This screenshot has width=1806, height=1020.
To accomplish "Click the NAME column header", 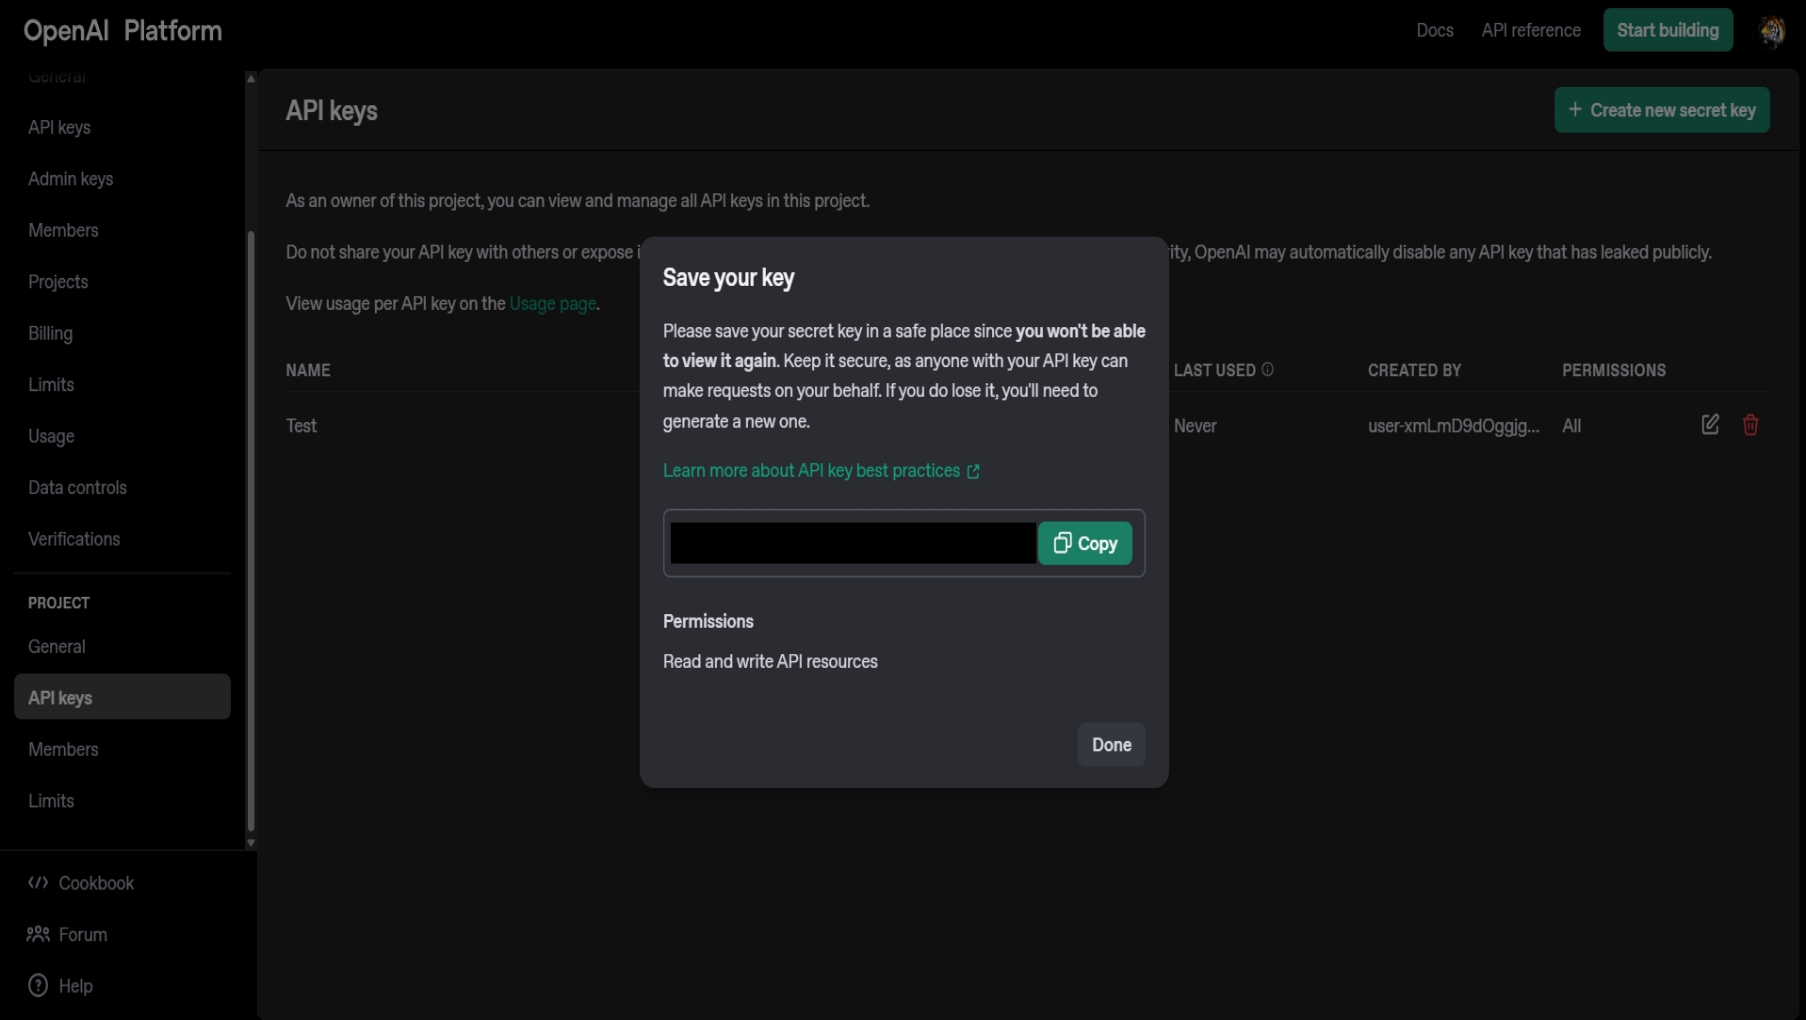I will click(308, 370).
